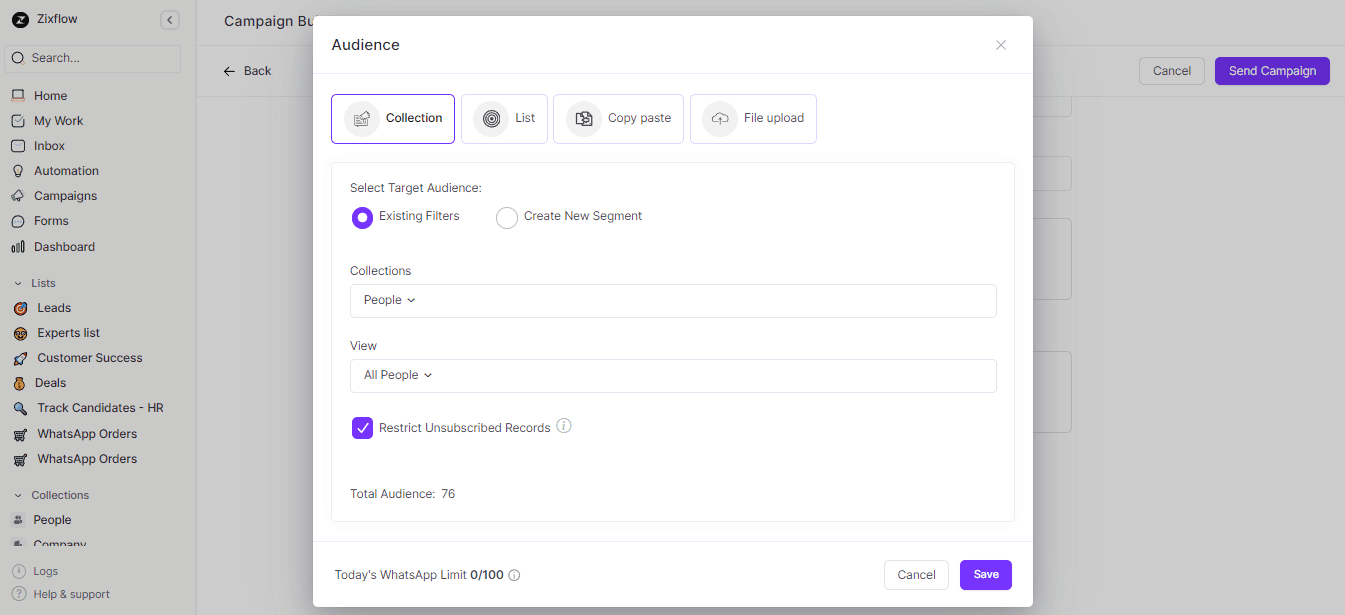Uncheck Restrict Unsubscribed Records checkbox
This screenshot has height=615, width=1345.
click(x=362, y=428)
